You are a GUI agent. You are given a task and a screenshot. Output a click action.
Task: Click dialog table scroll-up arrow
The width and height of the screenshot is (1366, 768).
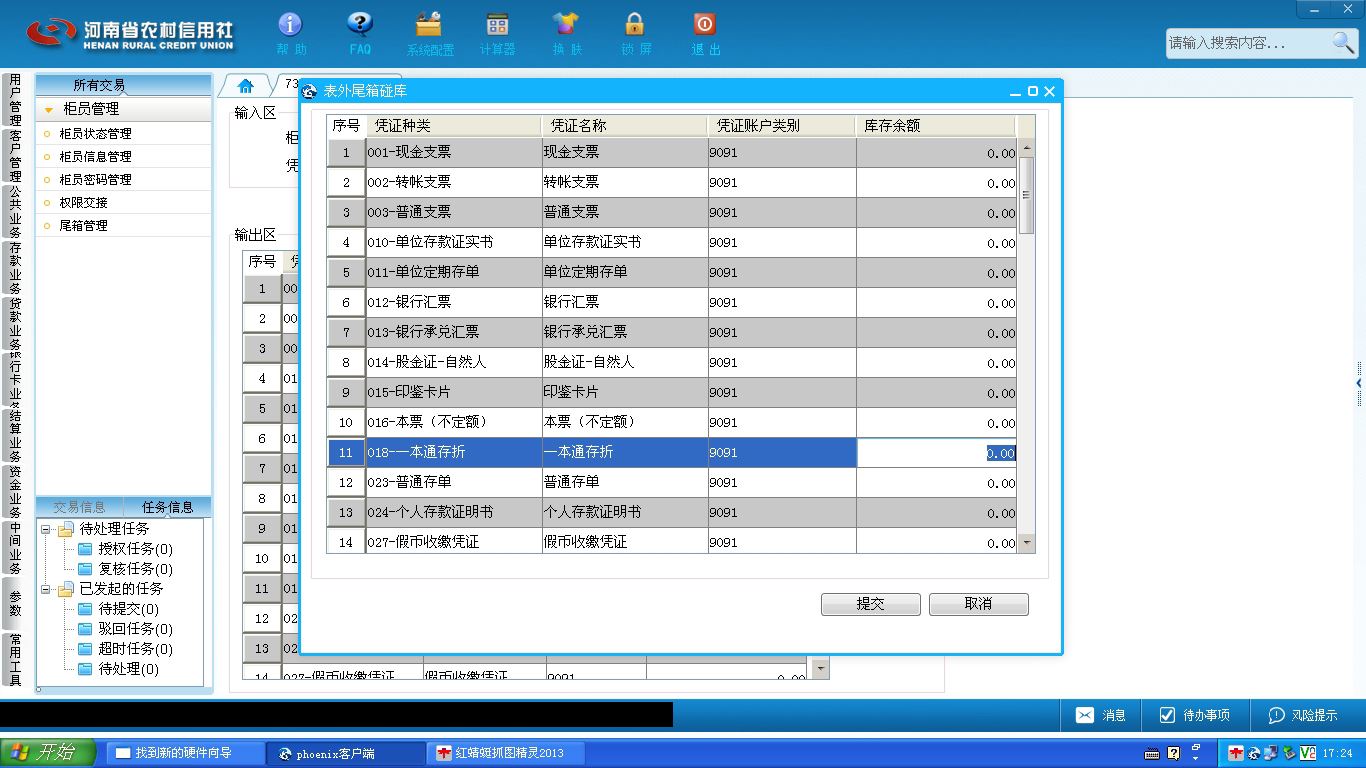coord(1026,148)
